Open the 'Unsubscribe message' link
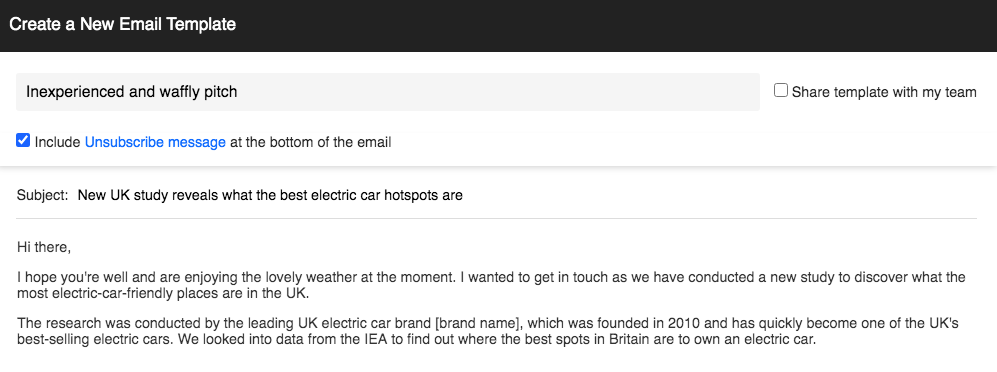This screenshot has width=997, height=372. click(x=155, y=142)
